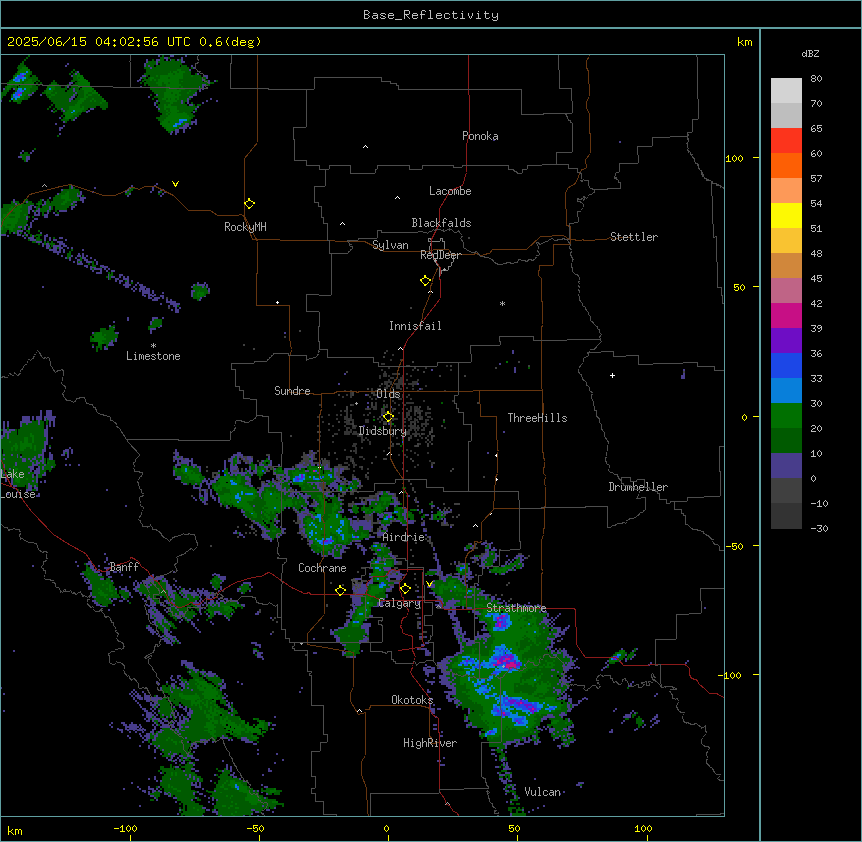Click the purple 36-39 dBZ legend swatch
Image resolution: width=862 pixels, height=842 pixels.
coord(786,341)
